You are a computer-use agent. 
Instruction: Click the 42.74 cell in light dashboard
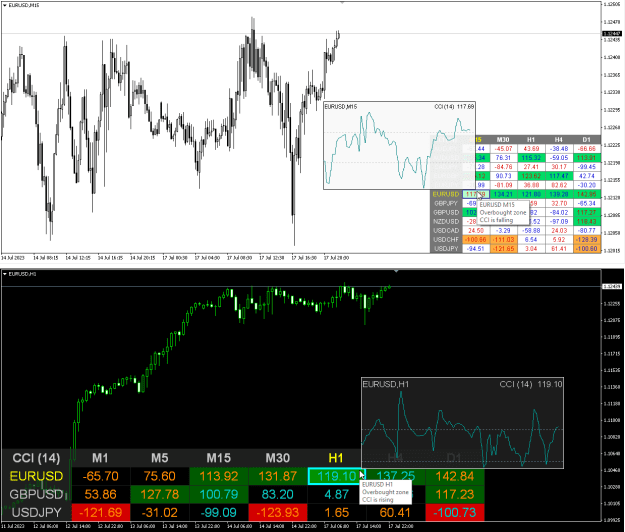[587, 176]
